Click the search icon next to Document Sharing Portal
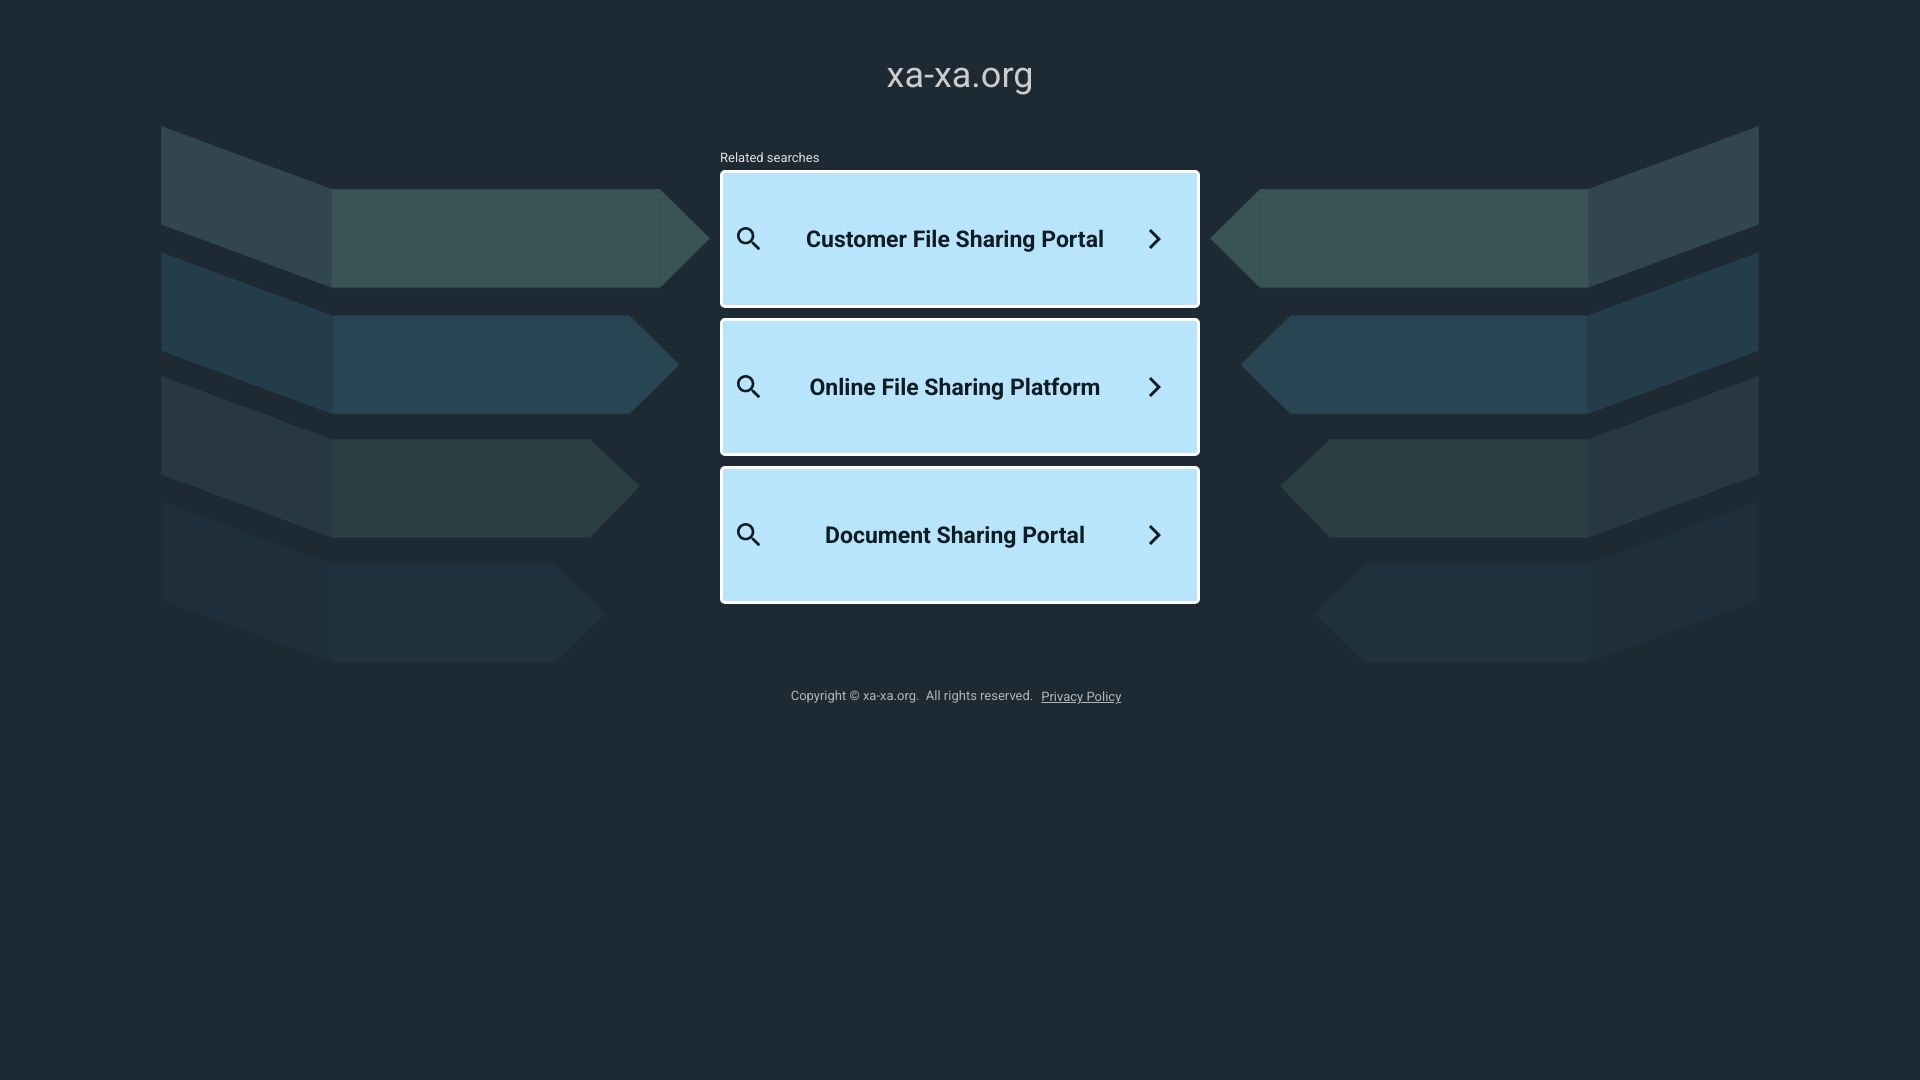Image resolution: width=1920 pixels, height=1080 pixels. point(748,535)
